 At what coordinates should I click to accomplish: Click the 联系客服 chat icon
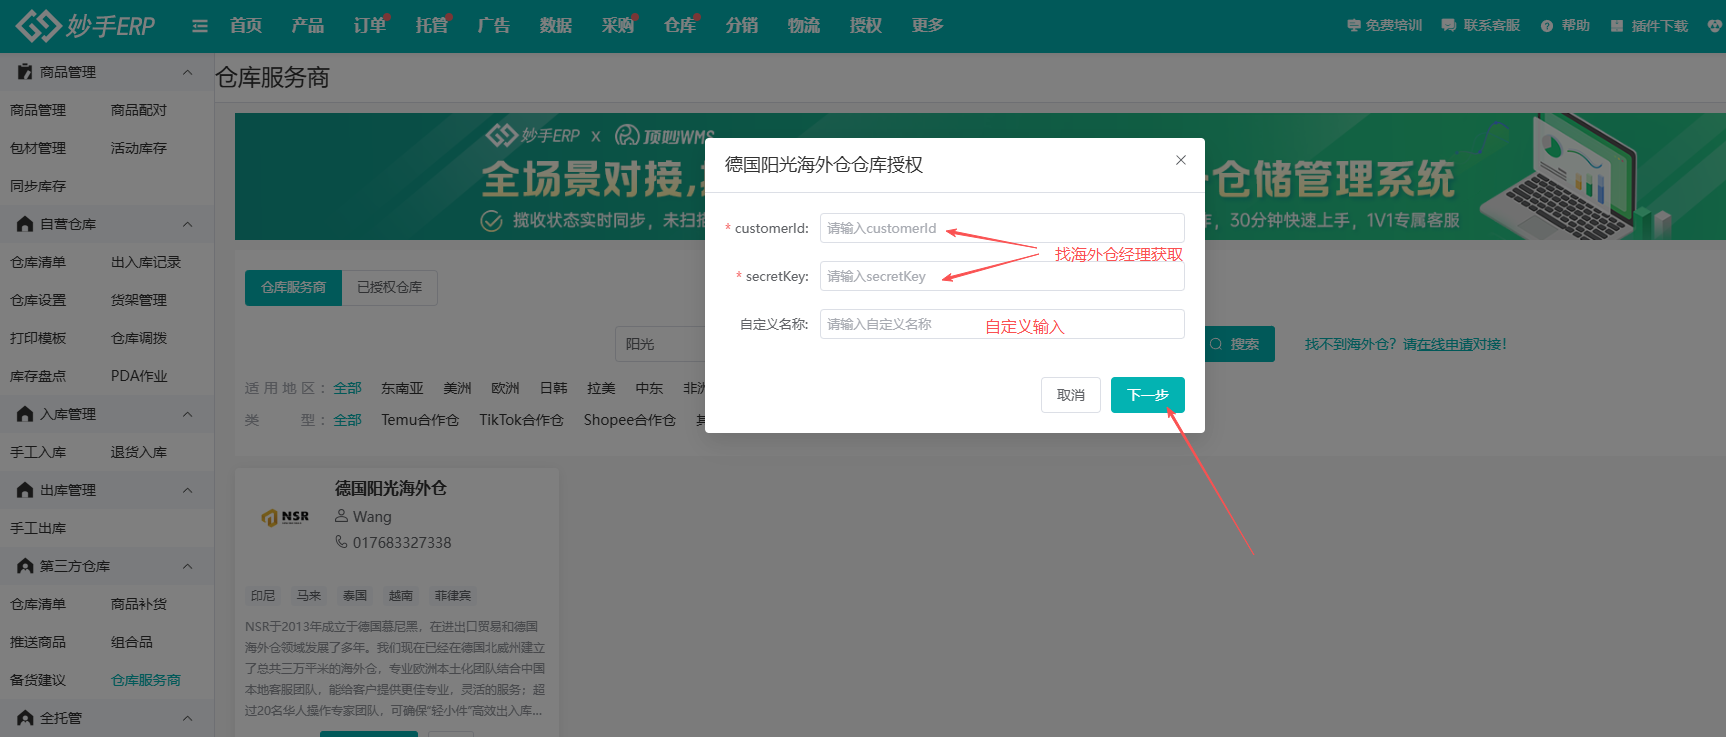click(1449, 26)
